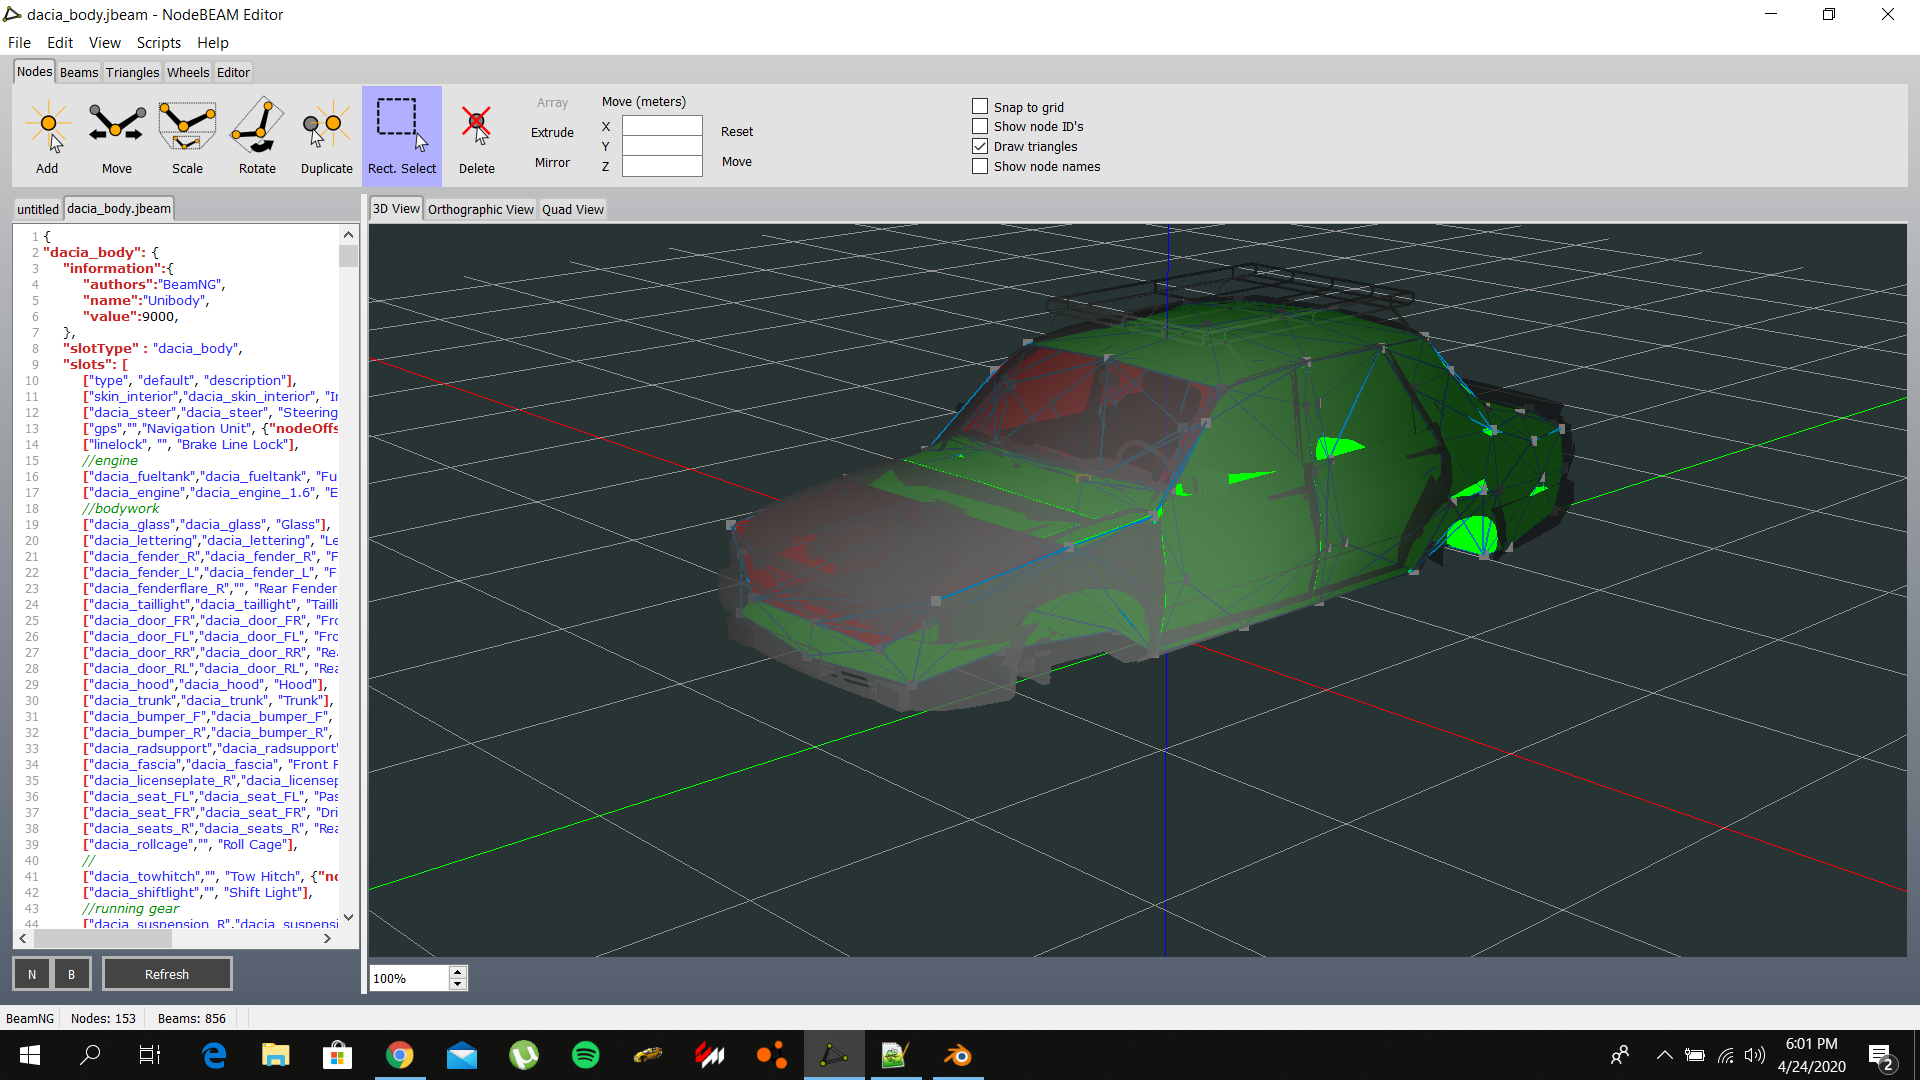The image size is (1920, 1080).
Task: Switch to the Beams tab
Action: coord(79,72)
